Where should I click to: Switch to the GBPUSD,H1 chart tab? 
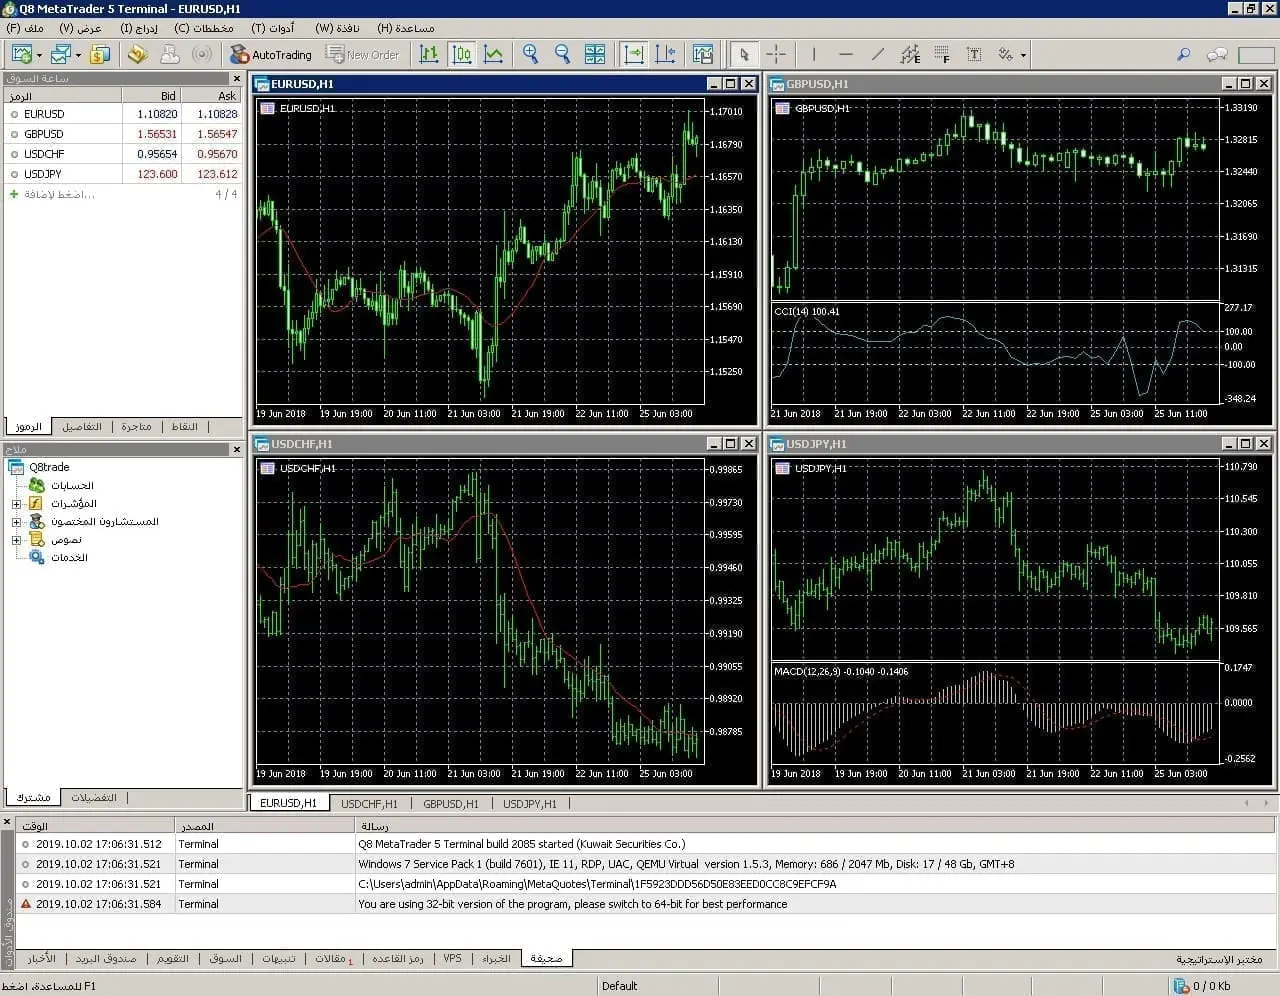tap(451, 803)
